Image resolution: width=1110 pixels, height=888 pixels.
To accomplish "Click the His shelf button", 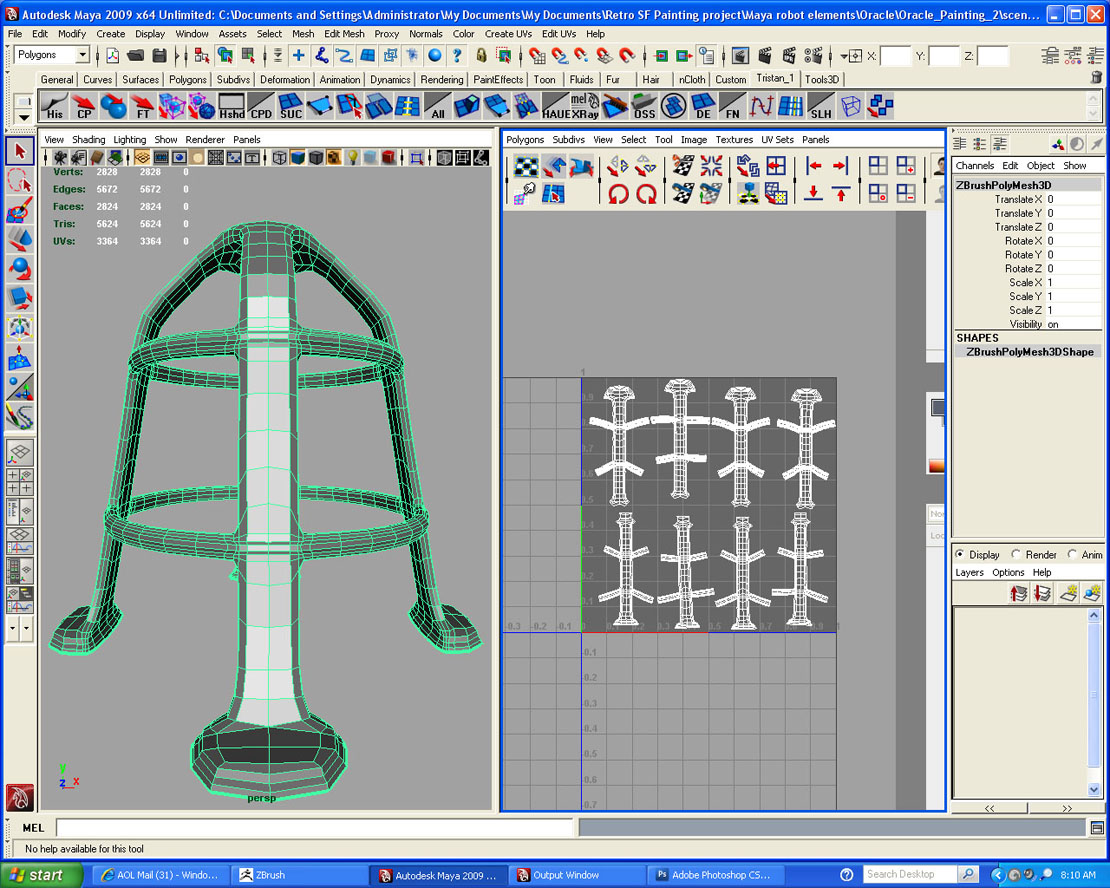I will click(x=54, y=106).
